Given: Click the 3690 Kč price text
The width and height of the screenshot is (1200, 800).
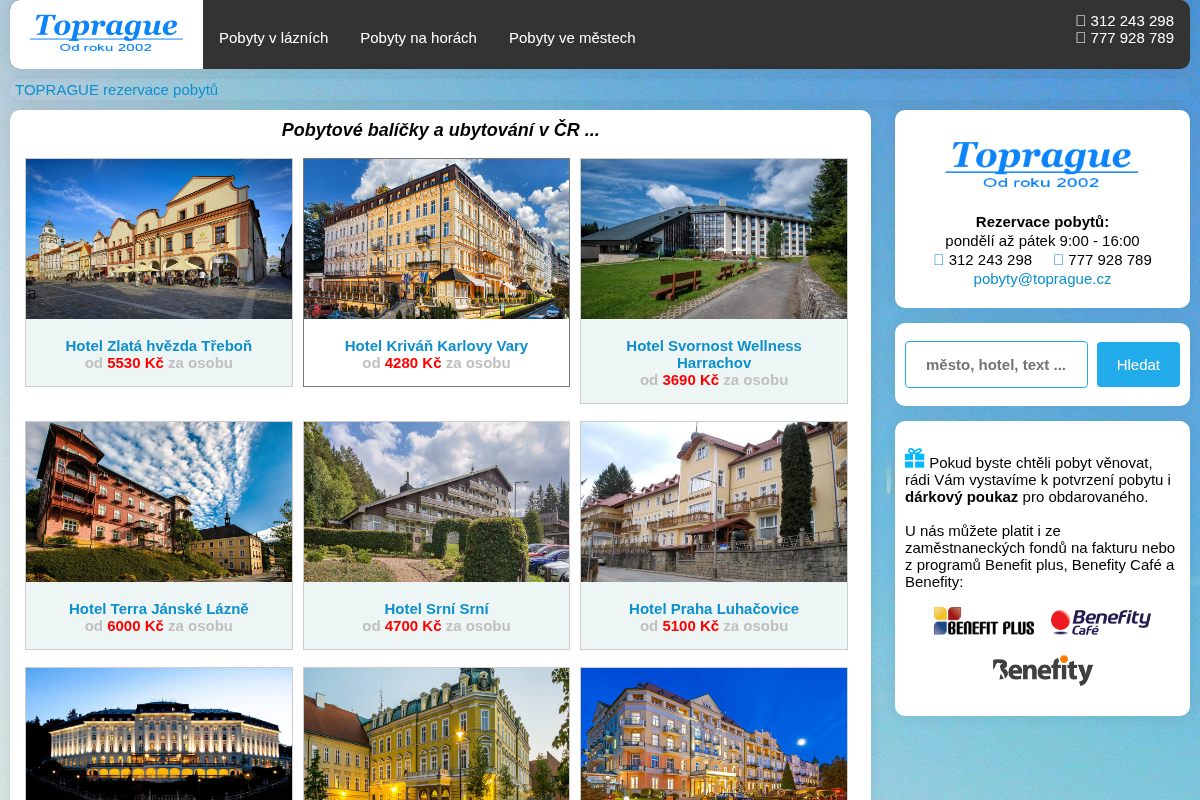Looking at the screenshot, I should 690,380.
